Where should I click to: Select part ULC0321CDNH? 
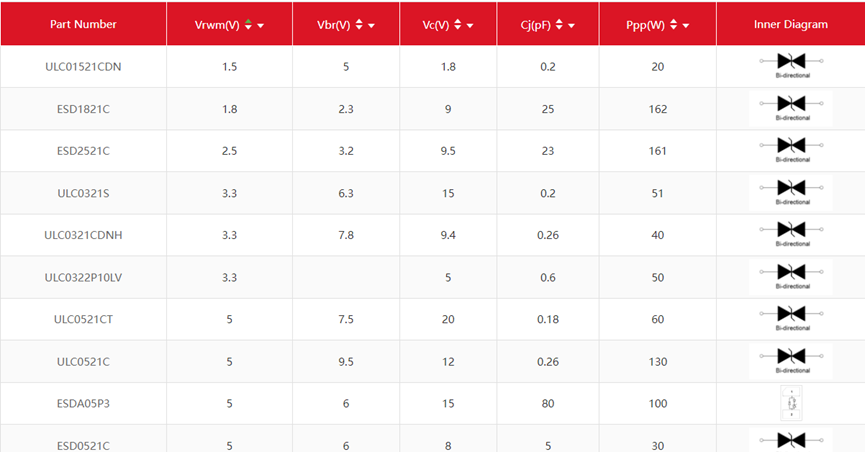tap(83, 235)
